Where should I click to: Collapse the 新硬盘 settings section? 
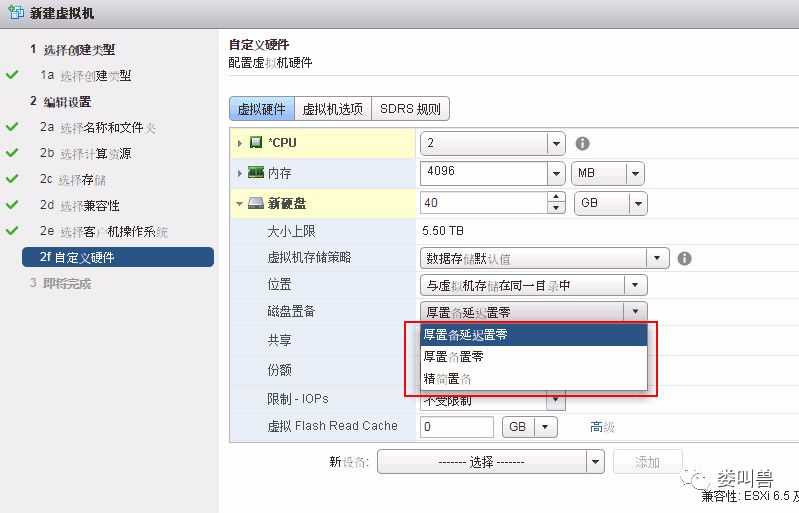[239, 204]
